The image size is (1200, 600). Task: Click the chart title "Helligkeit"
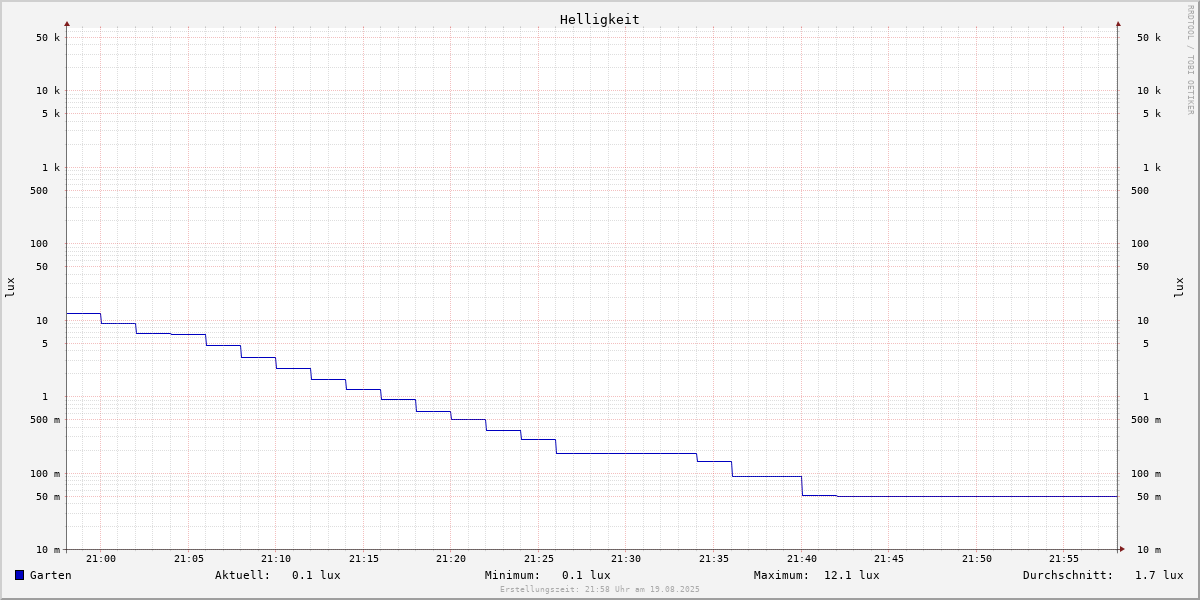(x=600, y=19)
